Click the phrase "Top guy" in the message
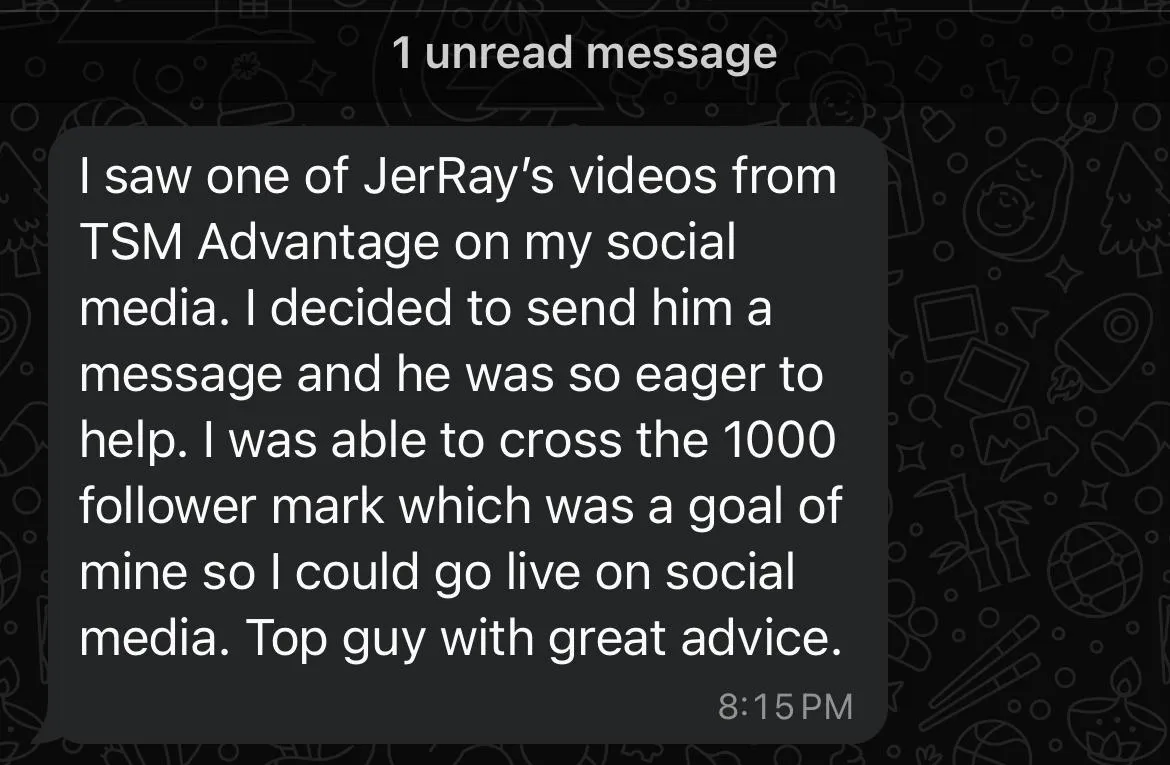The height and width of the screenshot is (765, 1170). [336, 639]
